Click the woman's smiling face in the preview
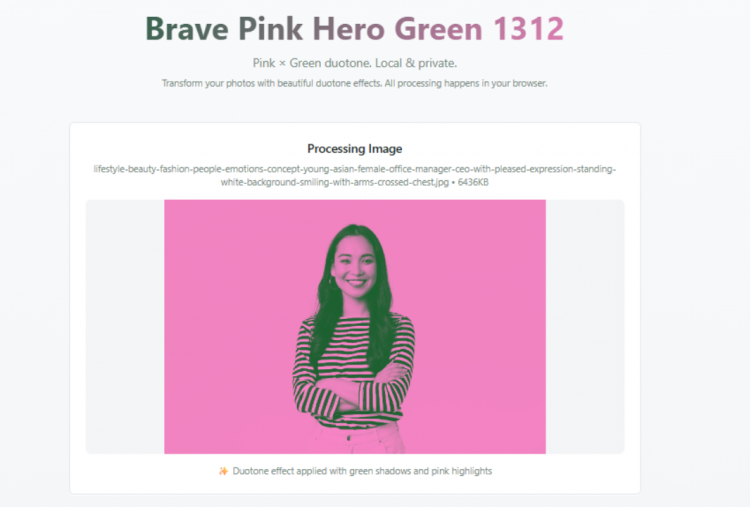The width and height of the screenshot is (750, 507). pyautogui.click(x=354, y=265)
